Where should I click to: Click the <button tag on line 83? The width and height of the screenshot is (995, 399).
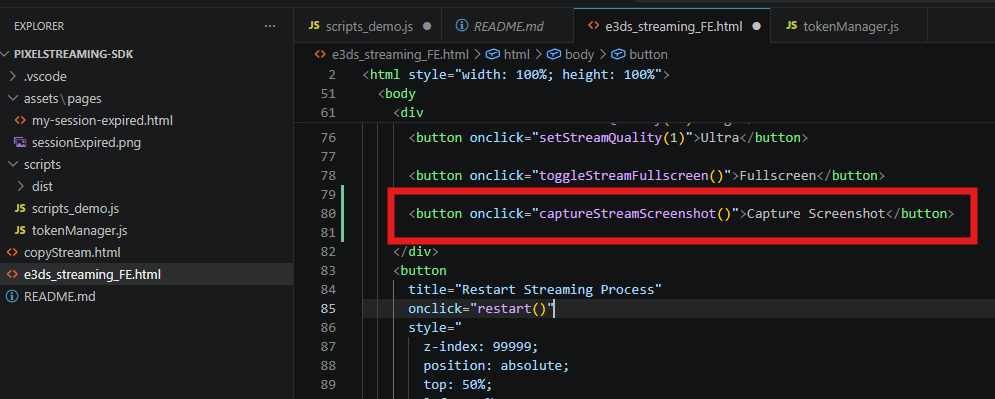(x=419, y=271)
